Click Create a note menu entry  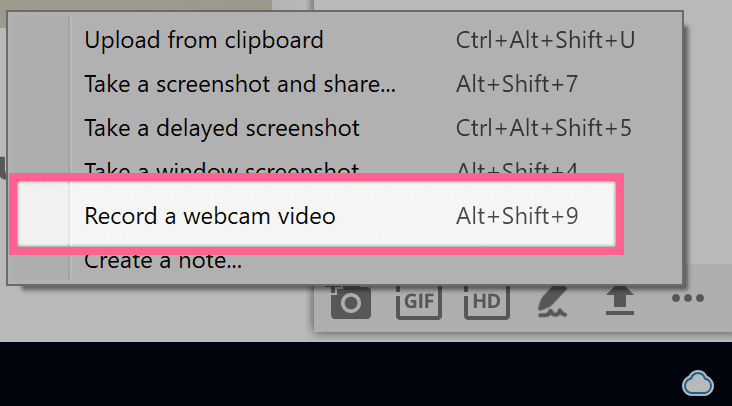163,263
